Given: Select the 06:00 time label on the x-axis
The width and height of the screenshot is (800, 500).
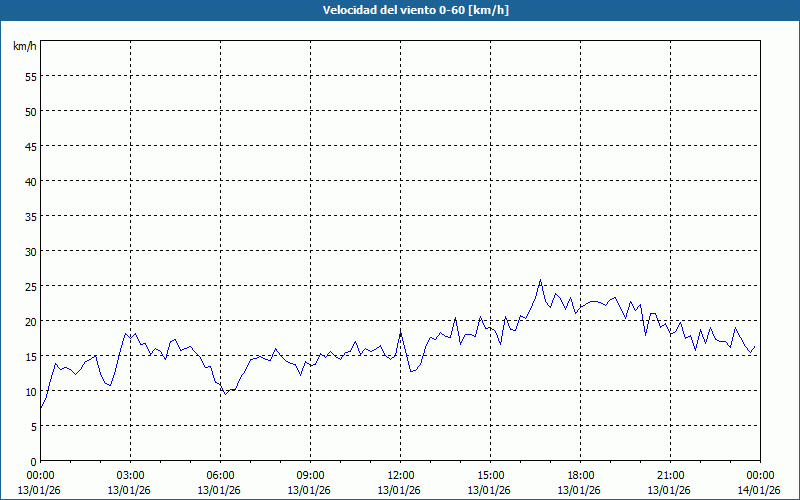Looking at the screenshot, I should (x=220, y=475).
